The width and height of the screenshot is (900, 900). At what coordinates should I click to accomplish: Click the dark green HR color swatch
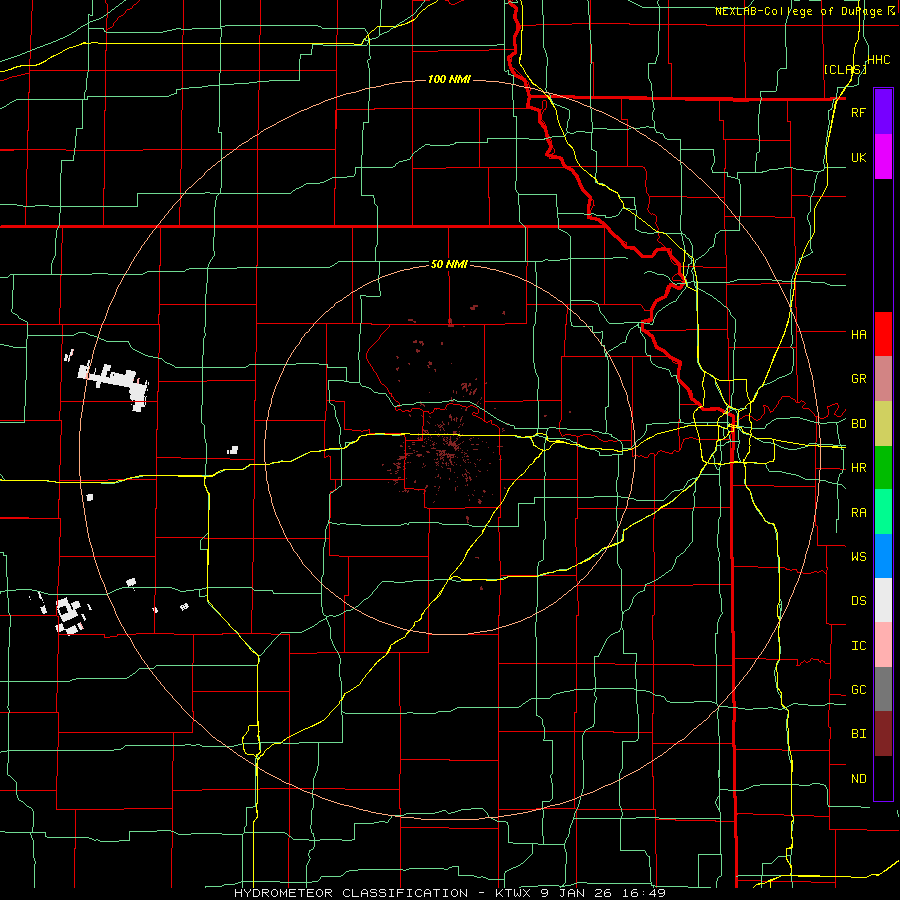pyautogui.click(x=883, y=467)
